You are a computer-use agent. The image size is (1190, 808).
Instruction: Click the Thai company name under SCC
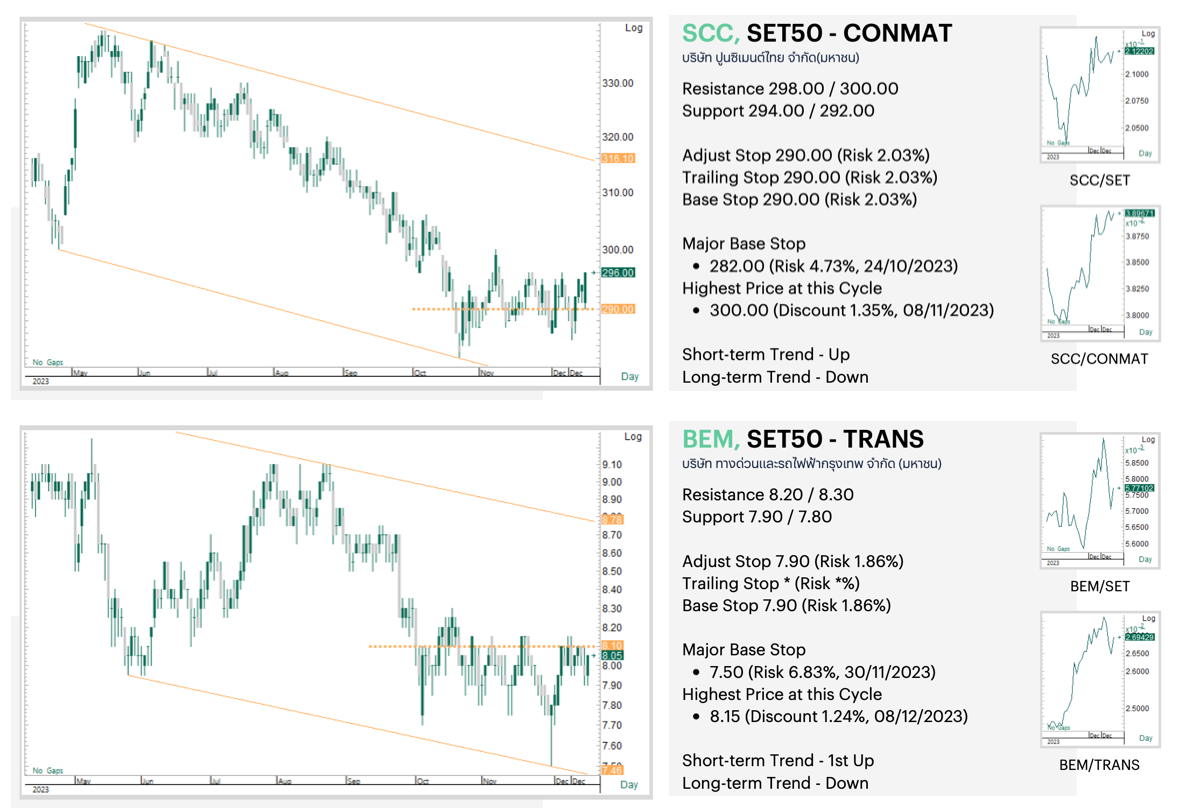[770, 58]
